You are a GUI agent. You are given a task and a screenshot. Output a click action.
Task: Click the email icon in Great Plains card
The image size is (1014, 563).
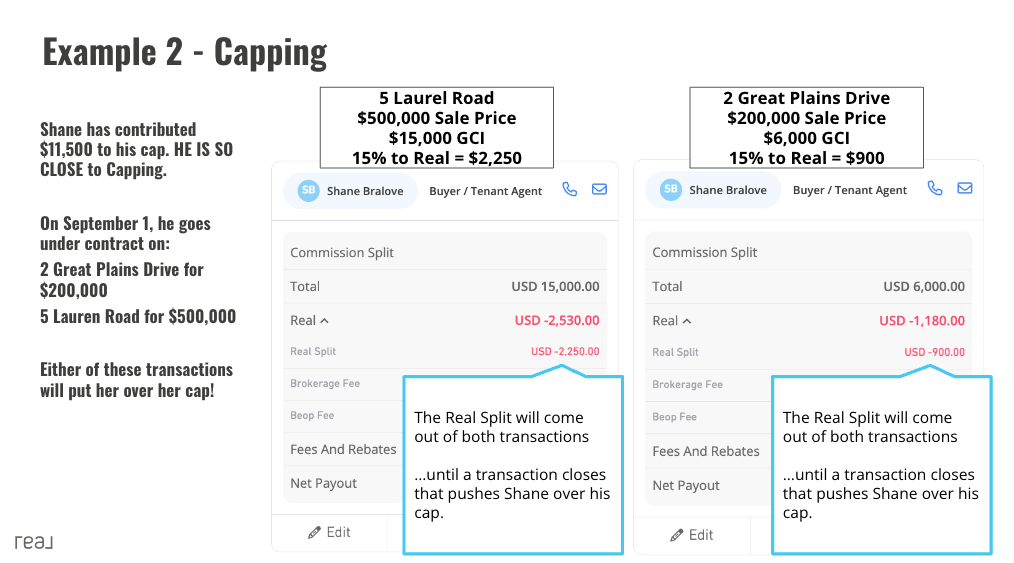965,188
